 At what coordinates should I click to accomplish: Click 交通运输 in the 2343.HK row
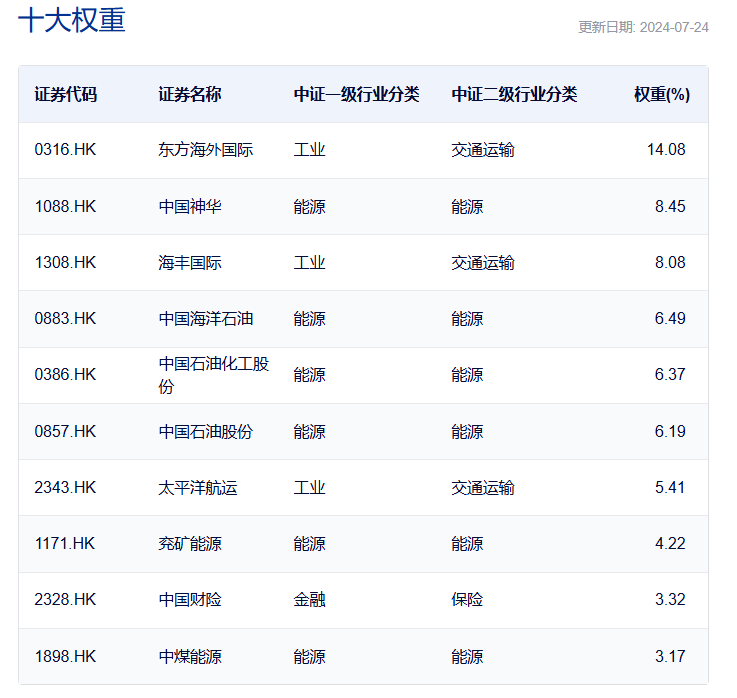pyautogui.click(x=483, y=487)
